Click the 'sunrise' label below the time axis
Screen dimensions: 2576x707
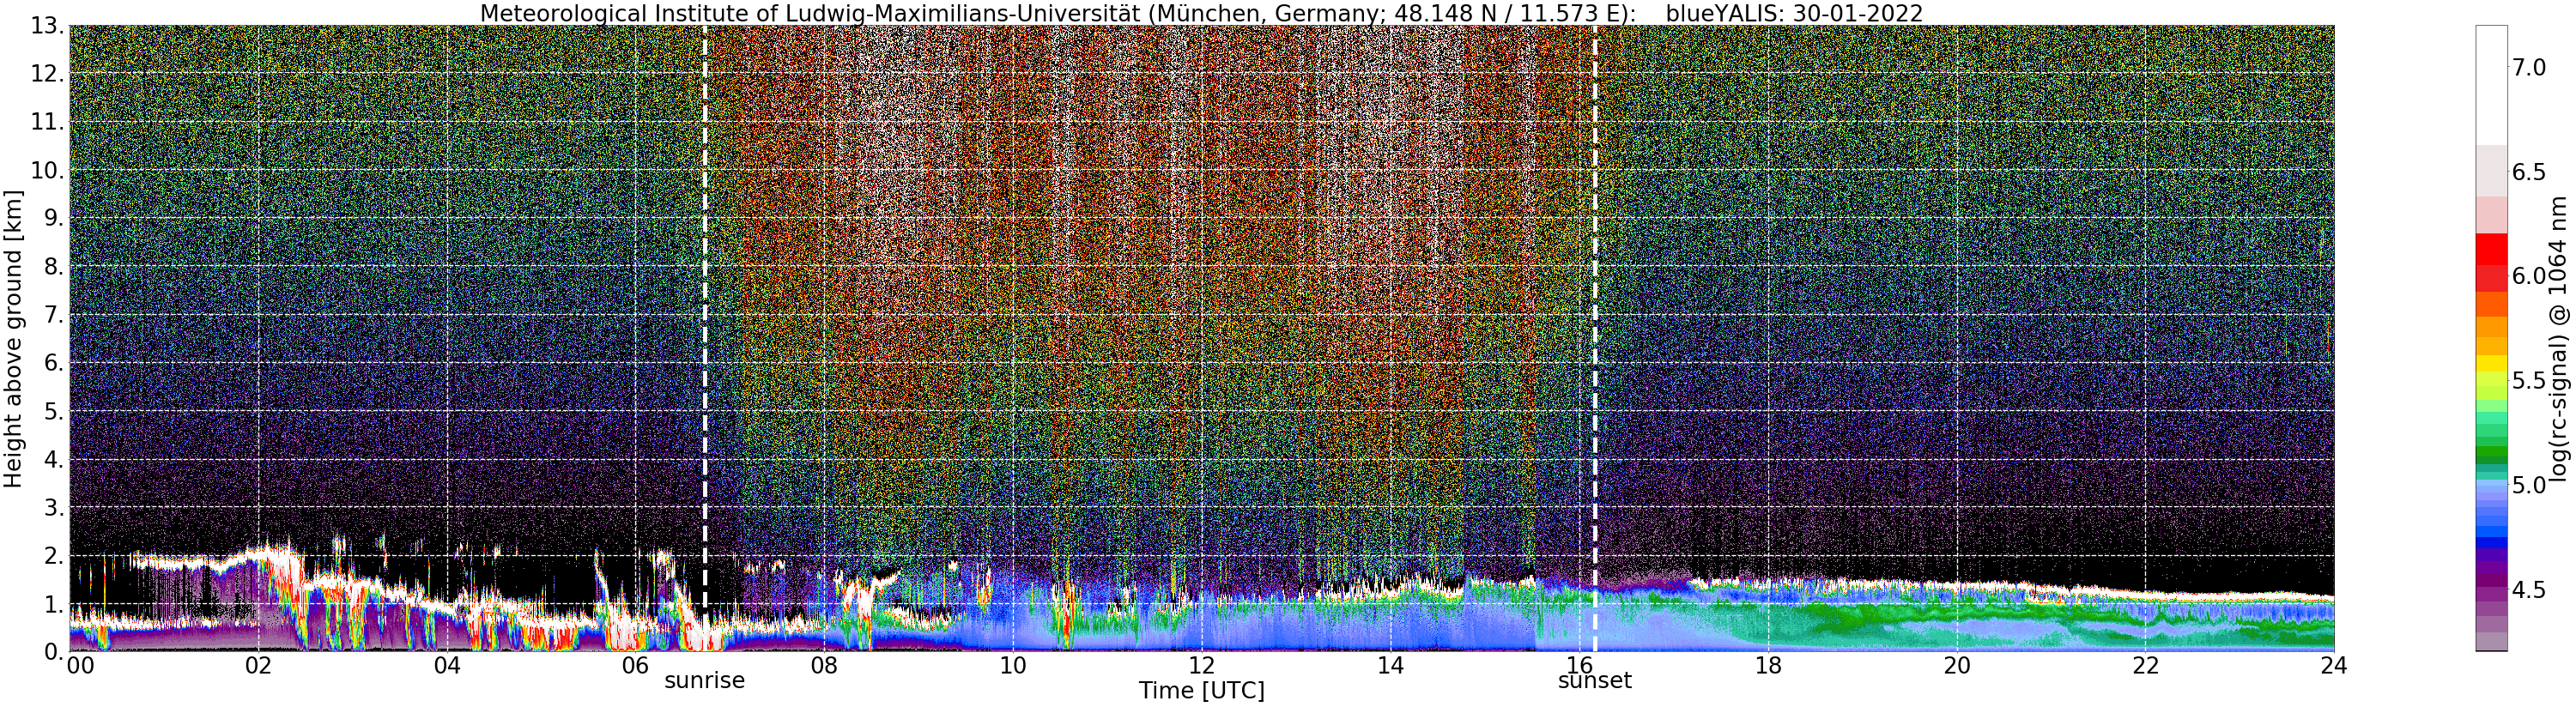click(x=704, y=681)
